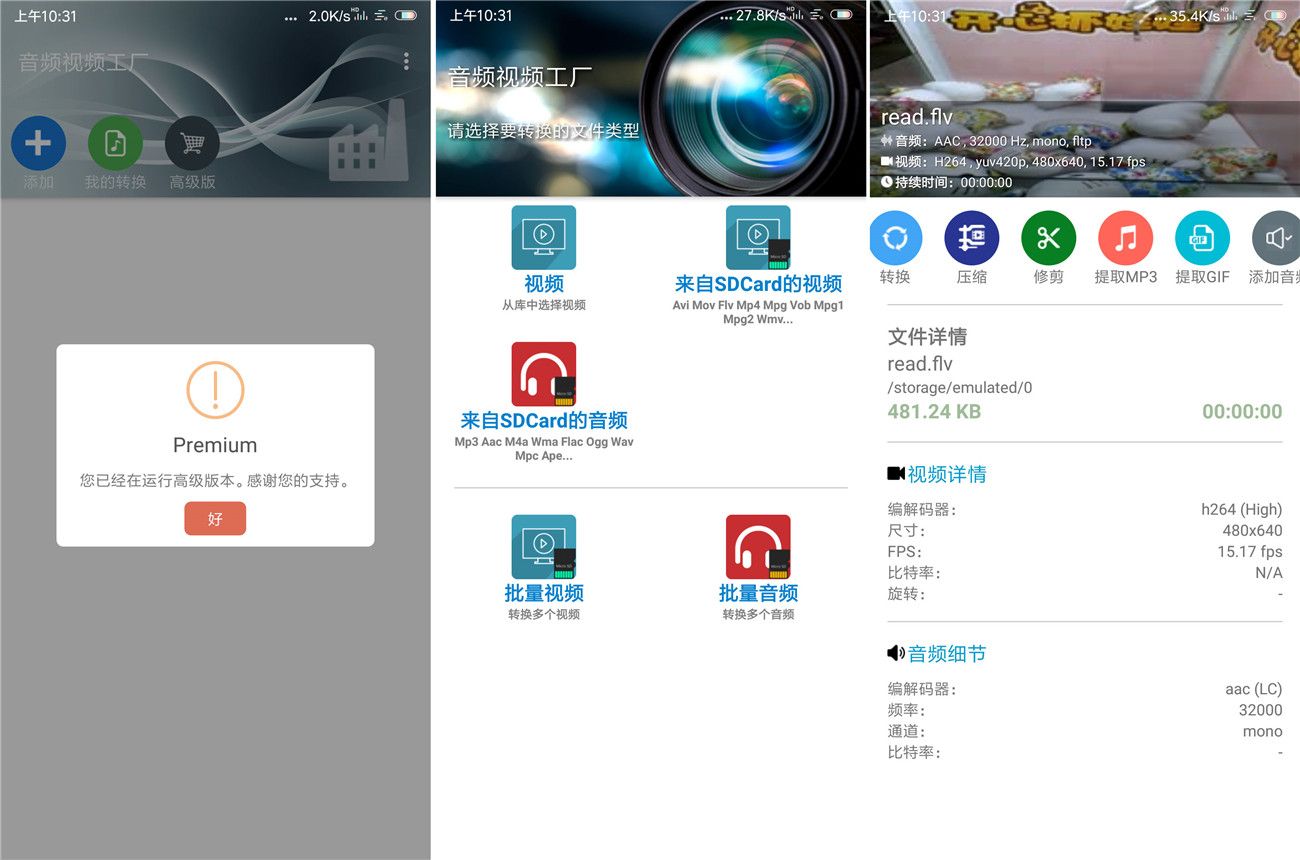
Task: Click the video preview thumbnail of read.flv
Action: pos(1085,98)
